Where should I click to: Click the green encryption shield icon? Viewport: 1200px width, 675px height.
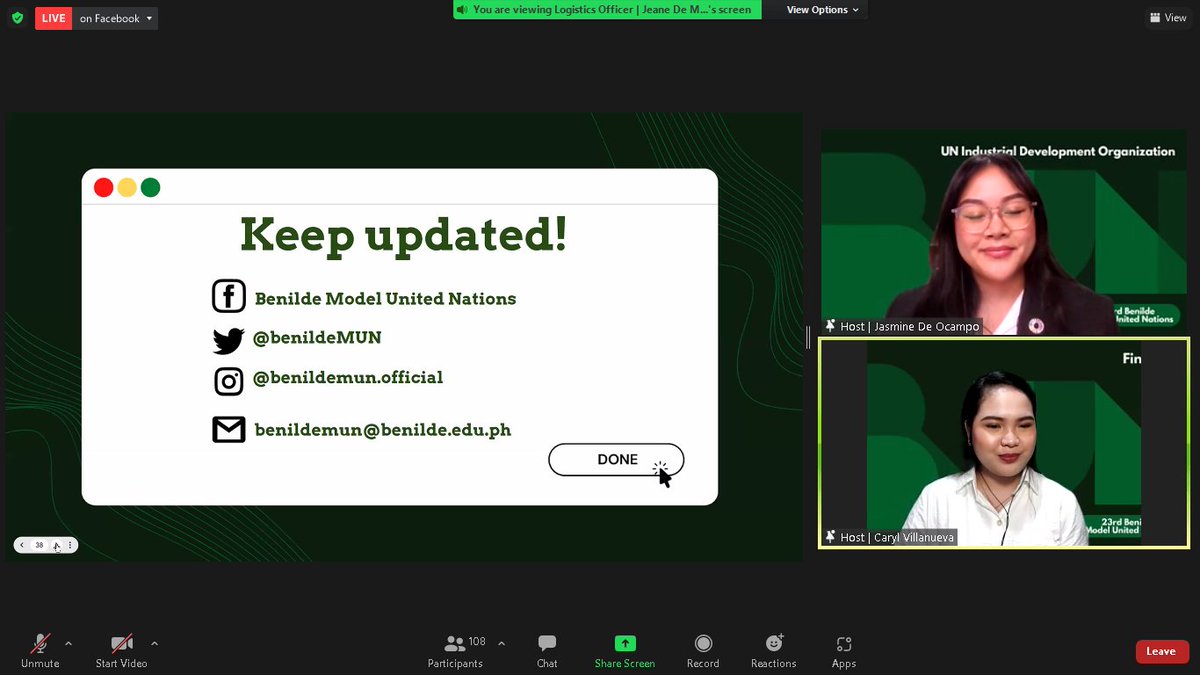click(17, 18)
